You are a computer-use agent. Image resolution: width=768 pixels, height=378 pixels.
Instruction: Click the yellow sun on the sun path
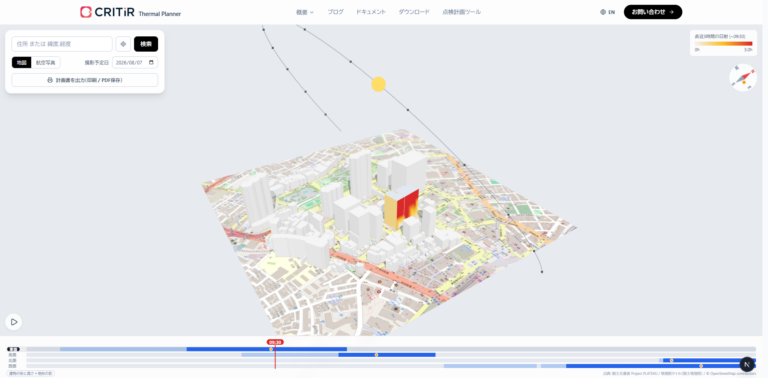point(378,84)
